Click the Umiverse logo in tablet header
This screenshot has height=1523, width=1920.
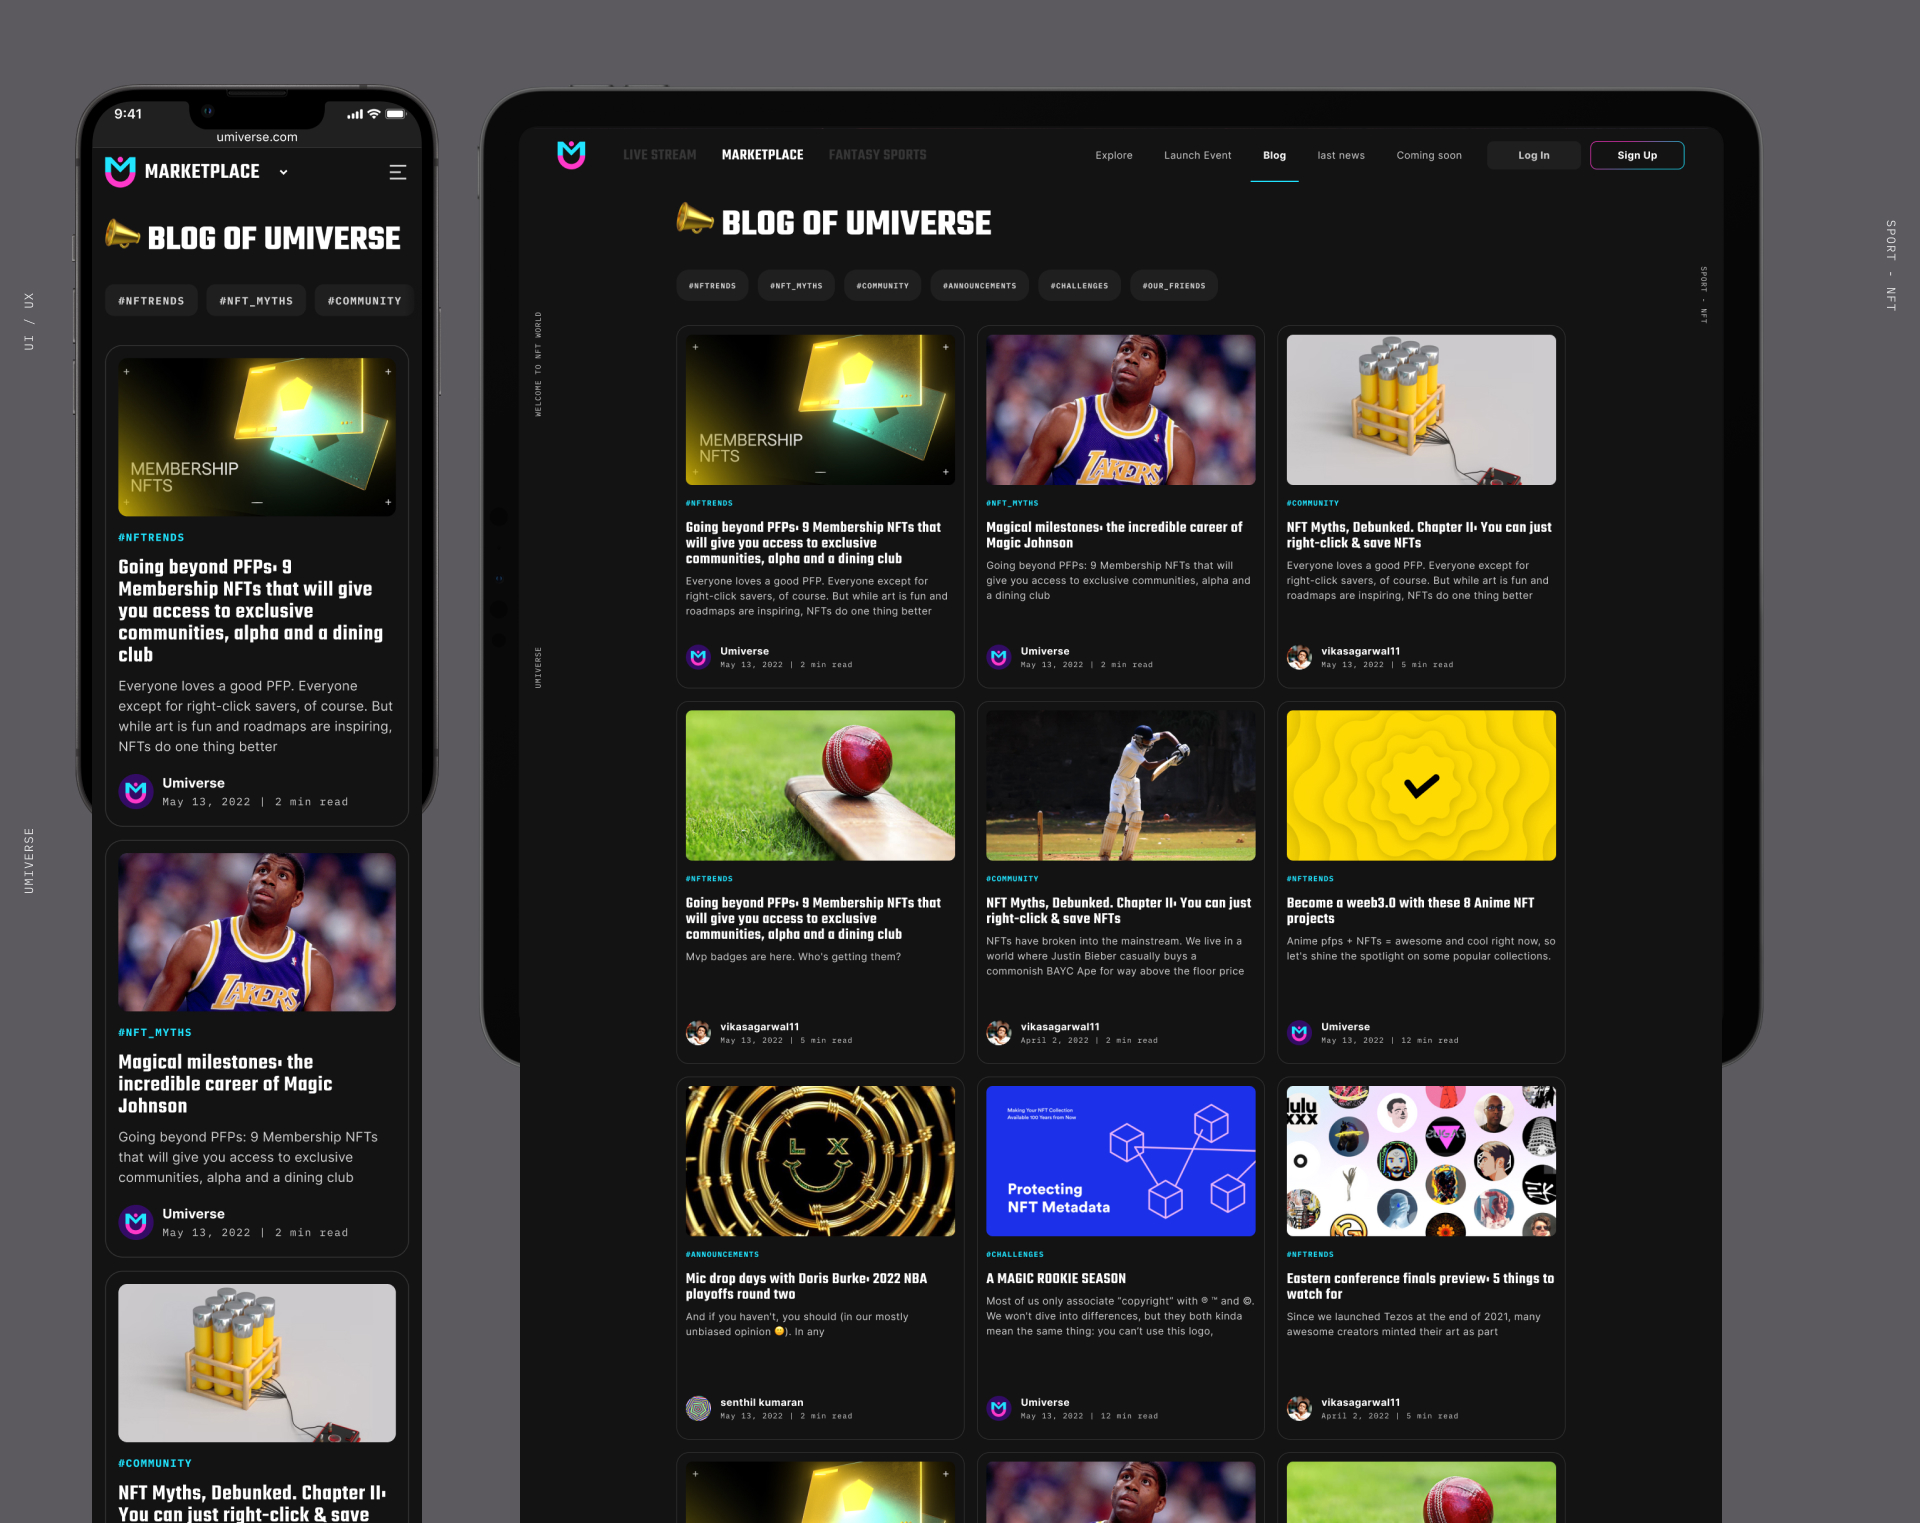(x=571, y=154)
